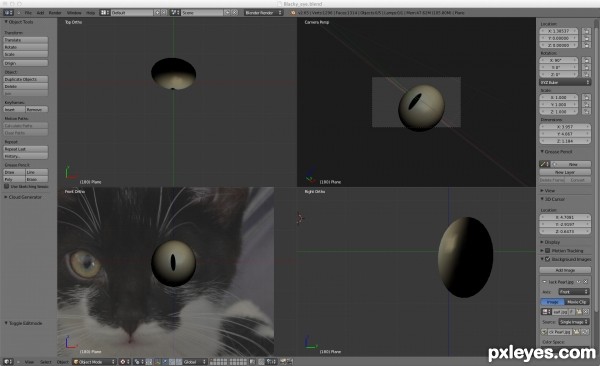The width and height of the screenshot is (600, 366).
Task: Open the Axis dropdown set to Front
Action: (574, 292)
